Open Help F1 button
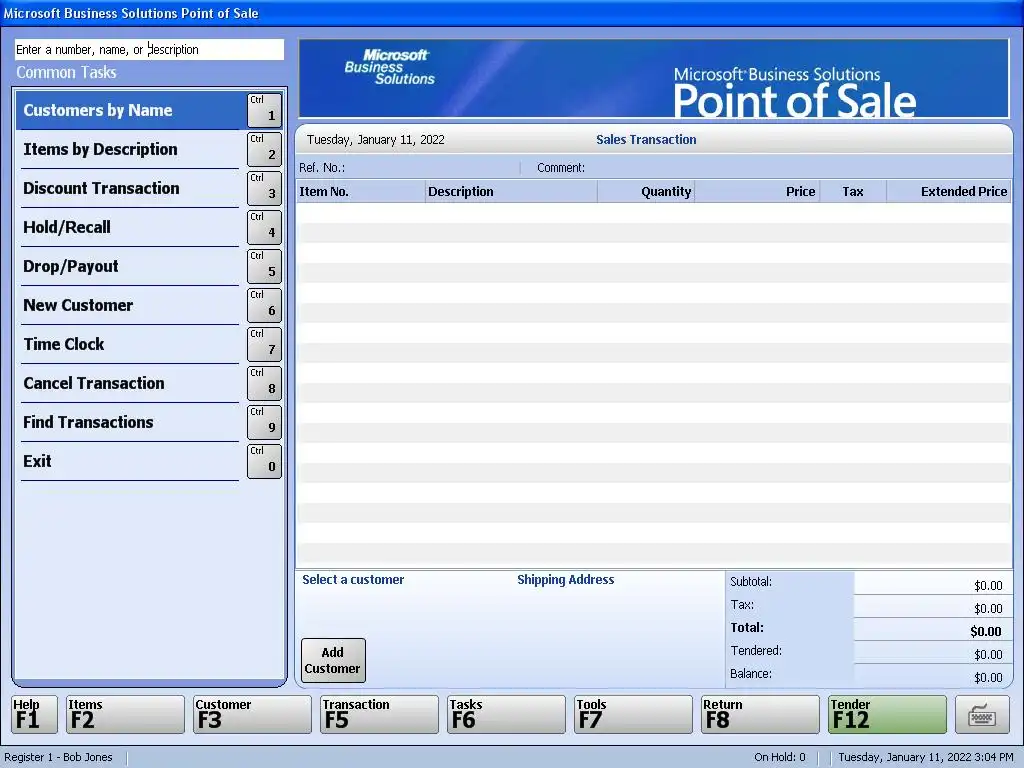The image size is (1024, 768). (x=35, y=714)
